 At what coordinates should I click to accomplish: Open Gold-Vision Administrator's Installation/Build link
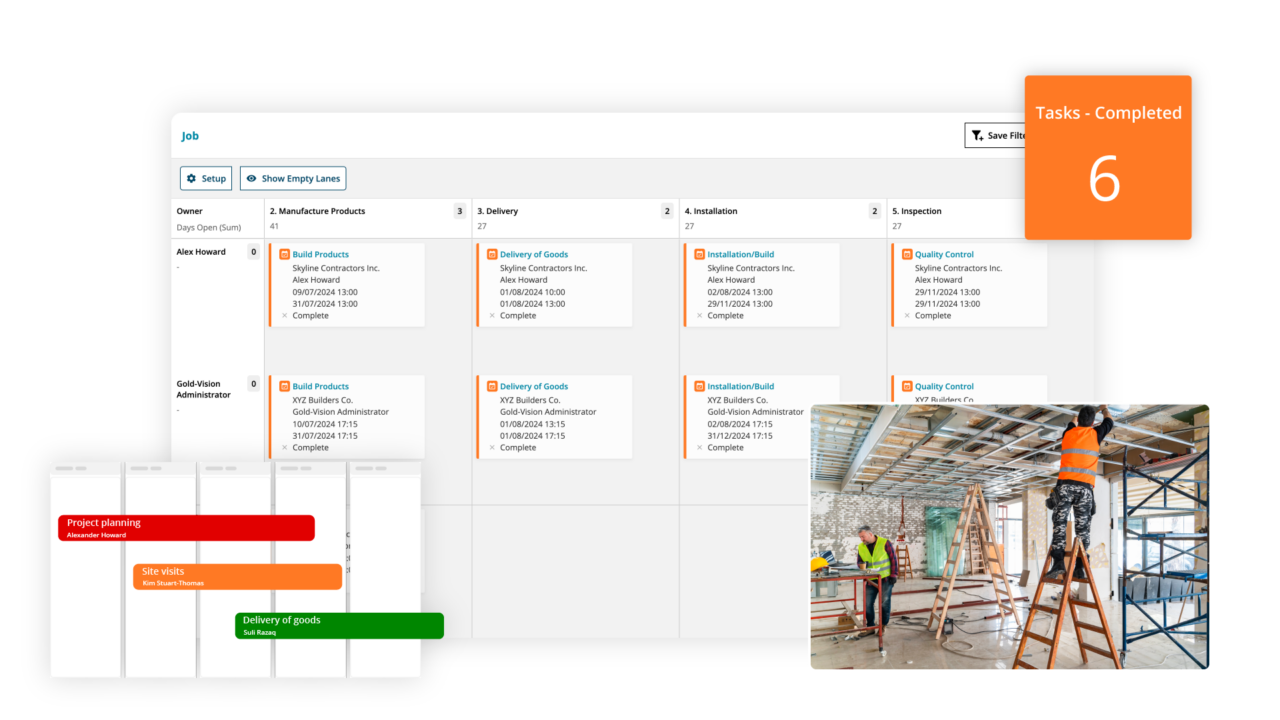741,387
